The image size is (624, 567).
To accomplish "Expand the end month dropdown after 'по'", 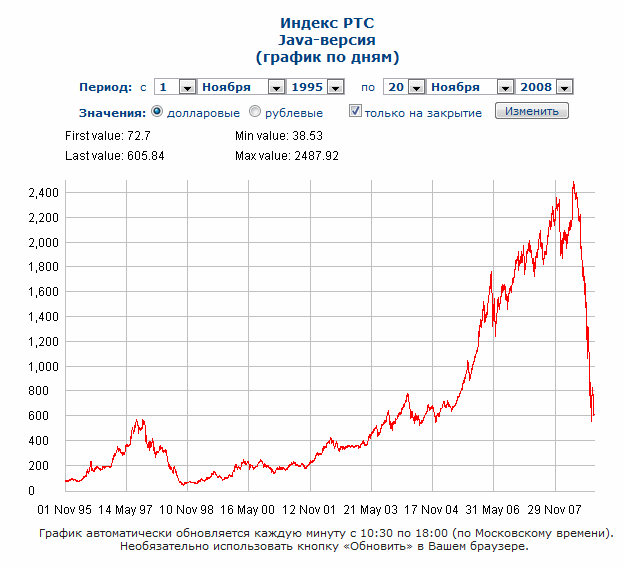I will pyautogui.click(x=470, y=87).
